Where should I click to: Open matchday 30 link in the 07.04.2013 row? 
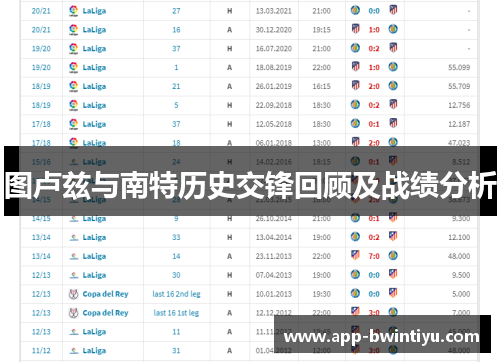[176, 275]
